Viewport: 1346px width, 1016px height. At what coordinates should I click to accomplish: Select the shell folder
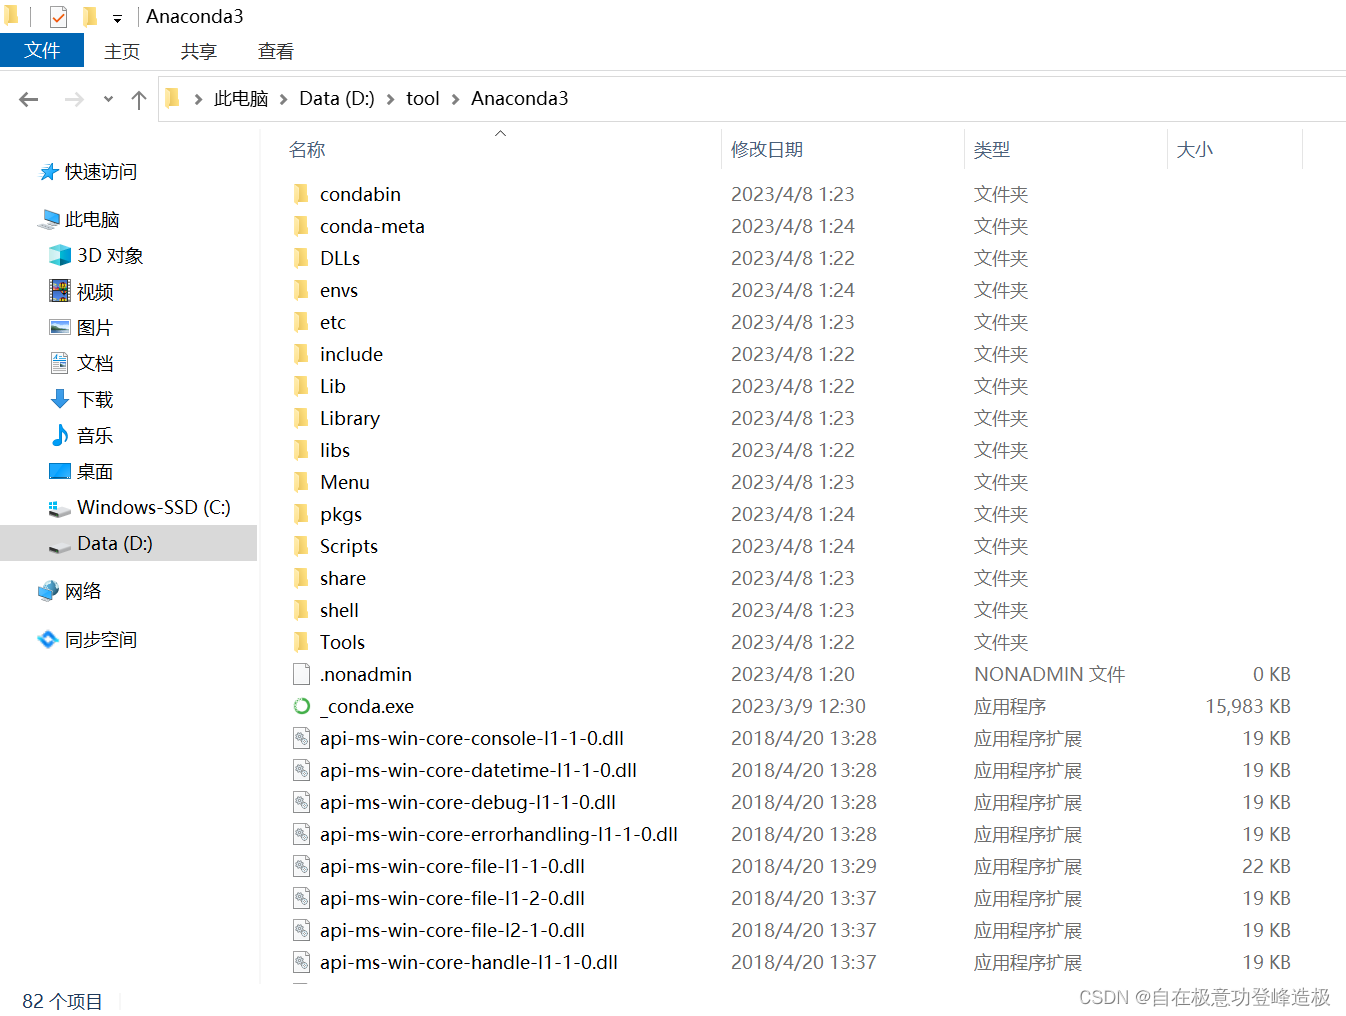click(x=339, y=610)
